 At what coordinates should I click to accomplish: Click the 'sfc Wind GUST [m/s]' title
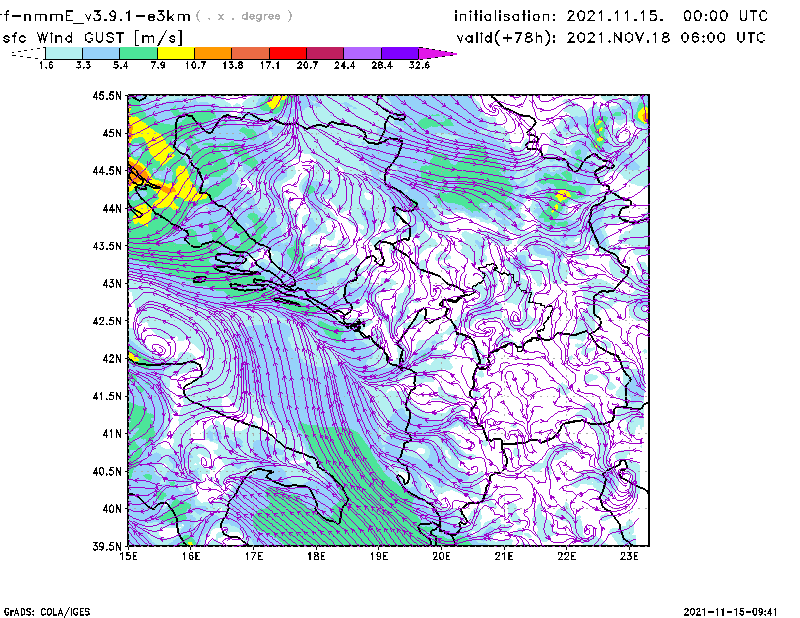92,38
